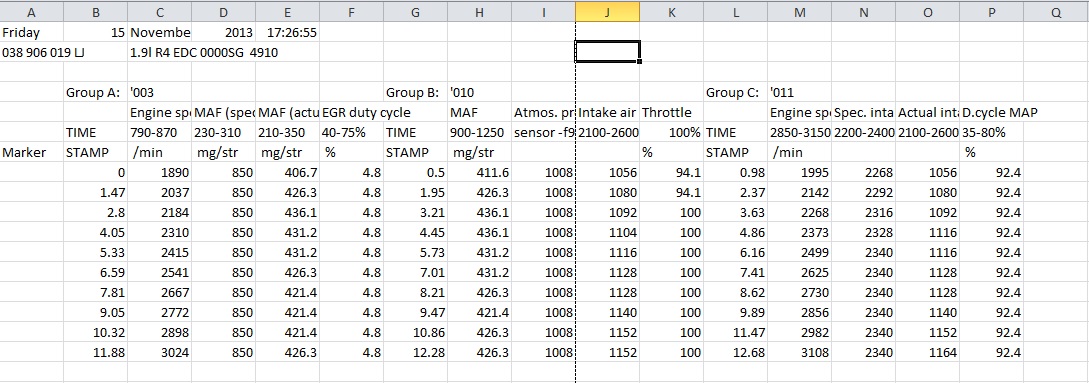The width and height of the screenshot is (1089, 383).
Task: Click the '35-80%' range cell
Action: coord(991,133)
